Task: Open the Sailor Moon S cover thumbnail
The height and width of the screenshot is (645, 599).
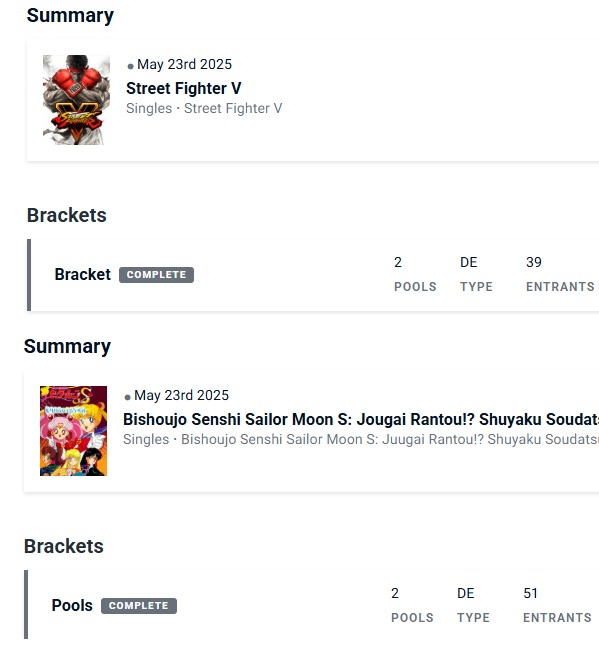Action: [x=73, y=431]
